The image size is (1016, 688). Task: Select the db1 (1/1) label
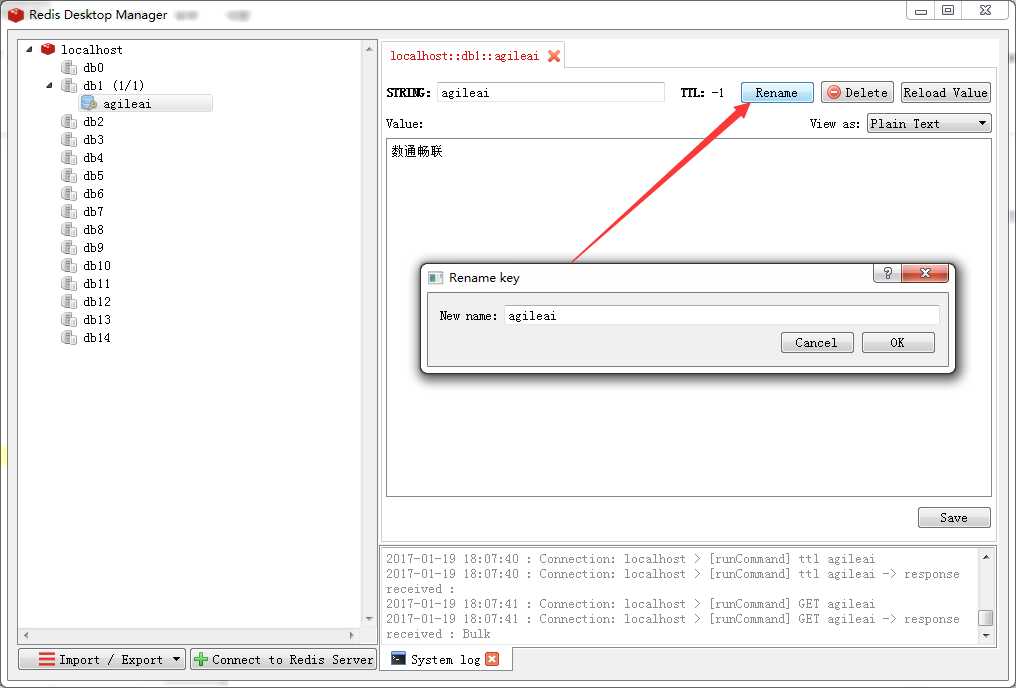coord(113,86)
